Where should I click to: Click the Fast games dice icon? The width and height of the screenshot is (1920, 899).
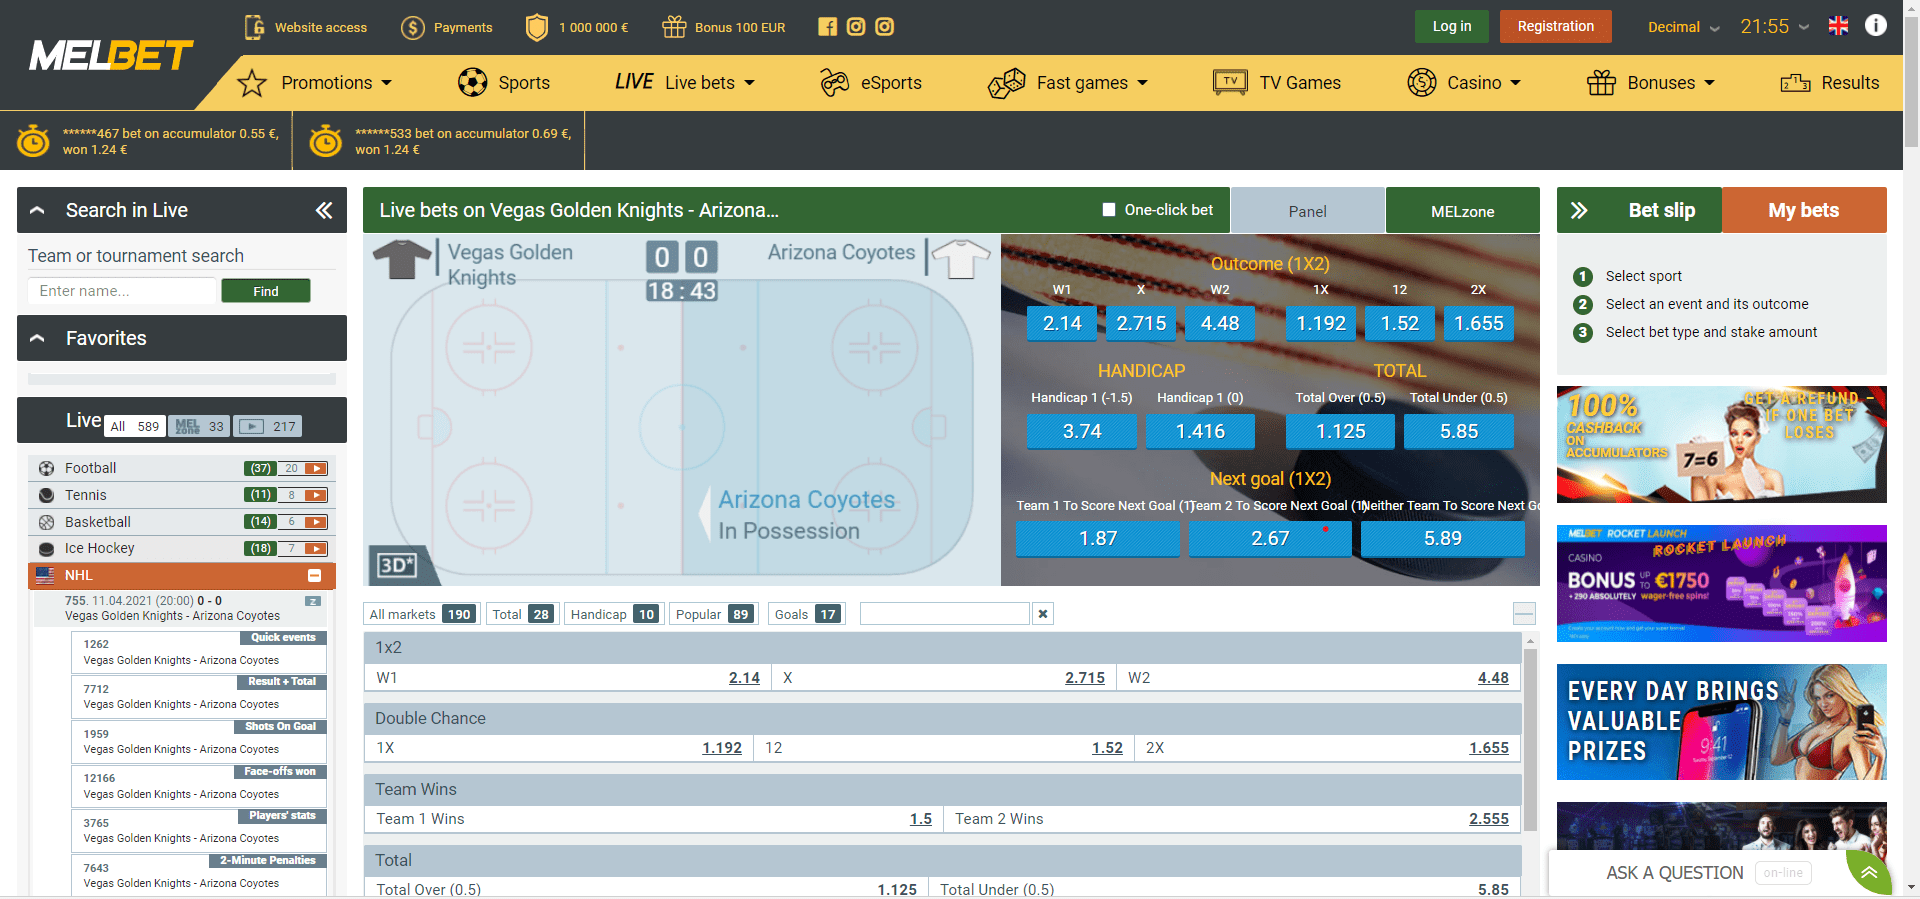click(1007, 83)
